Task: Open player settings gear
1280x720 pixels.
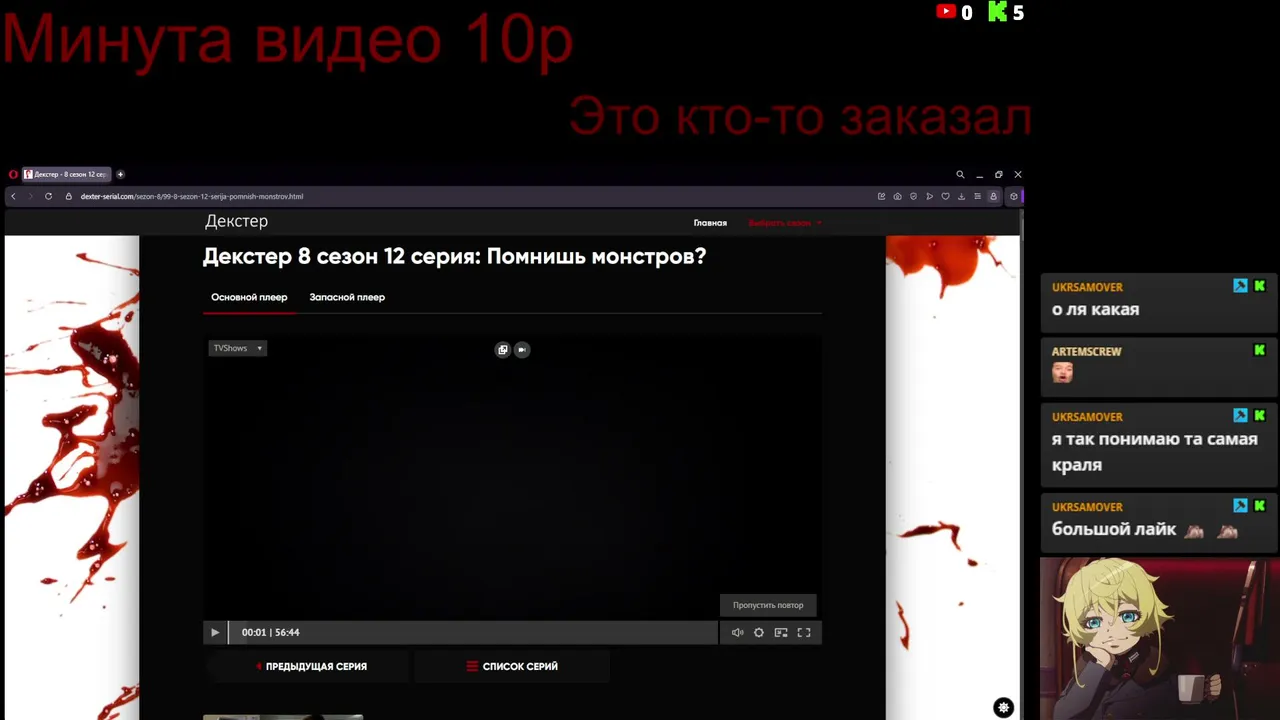Action: pos(759,632)
